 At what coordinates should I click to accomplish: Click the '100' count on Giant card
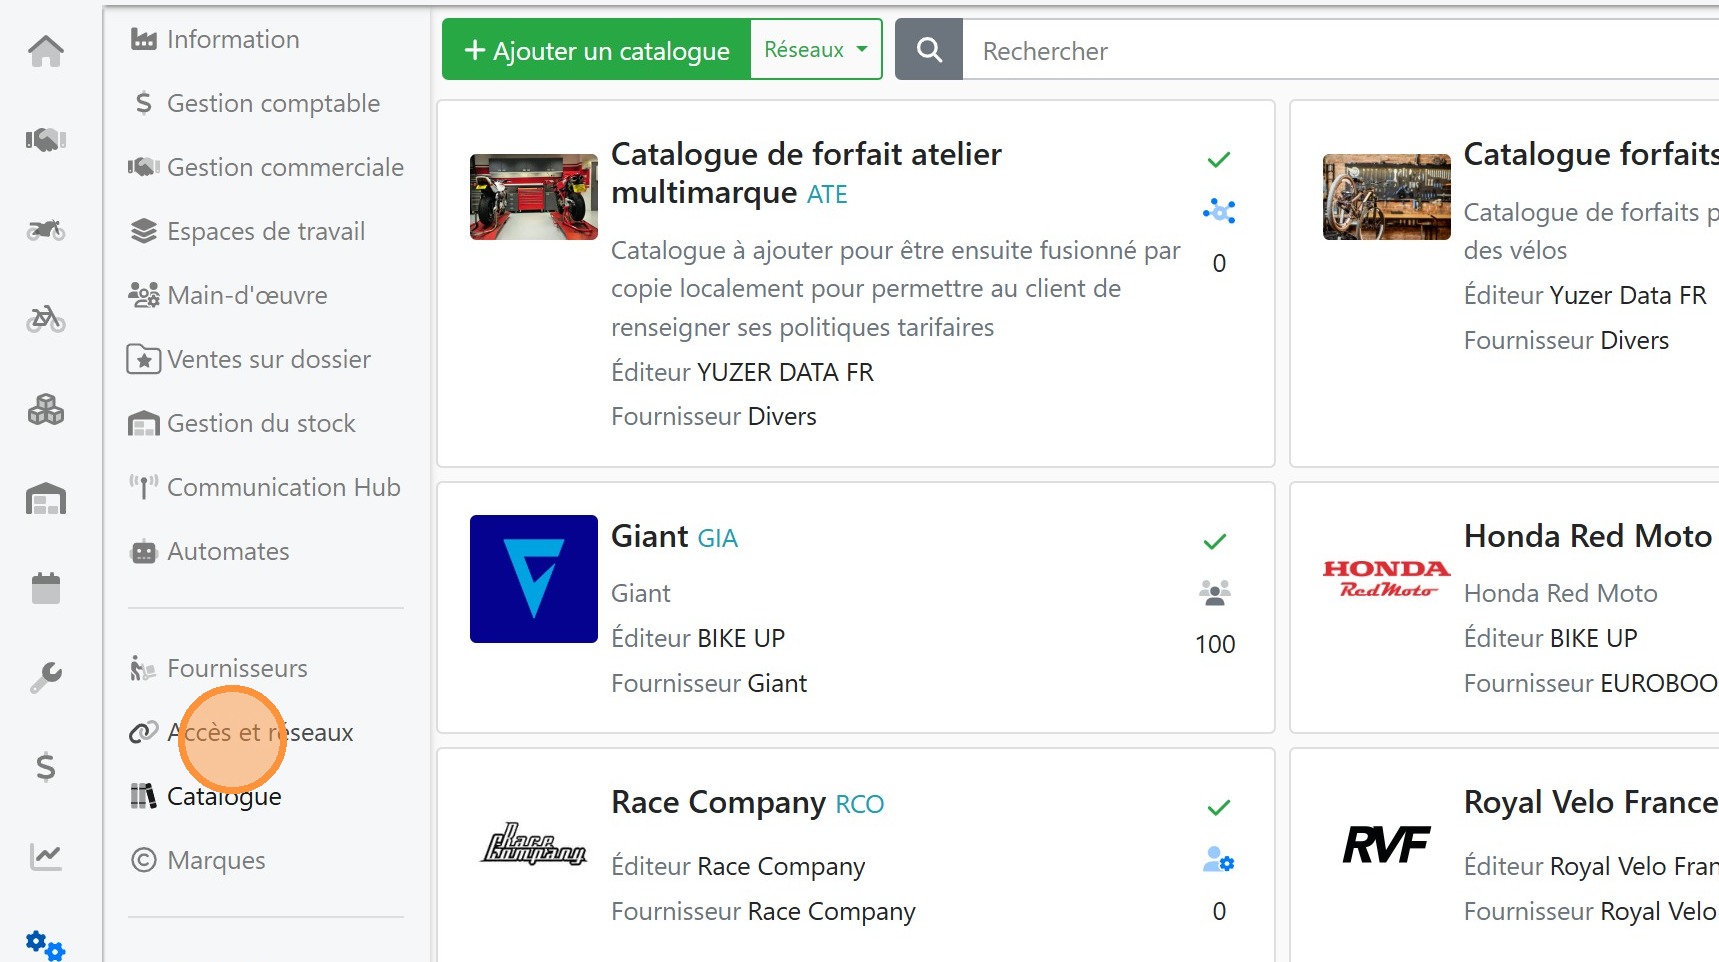(1215, 644)
